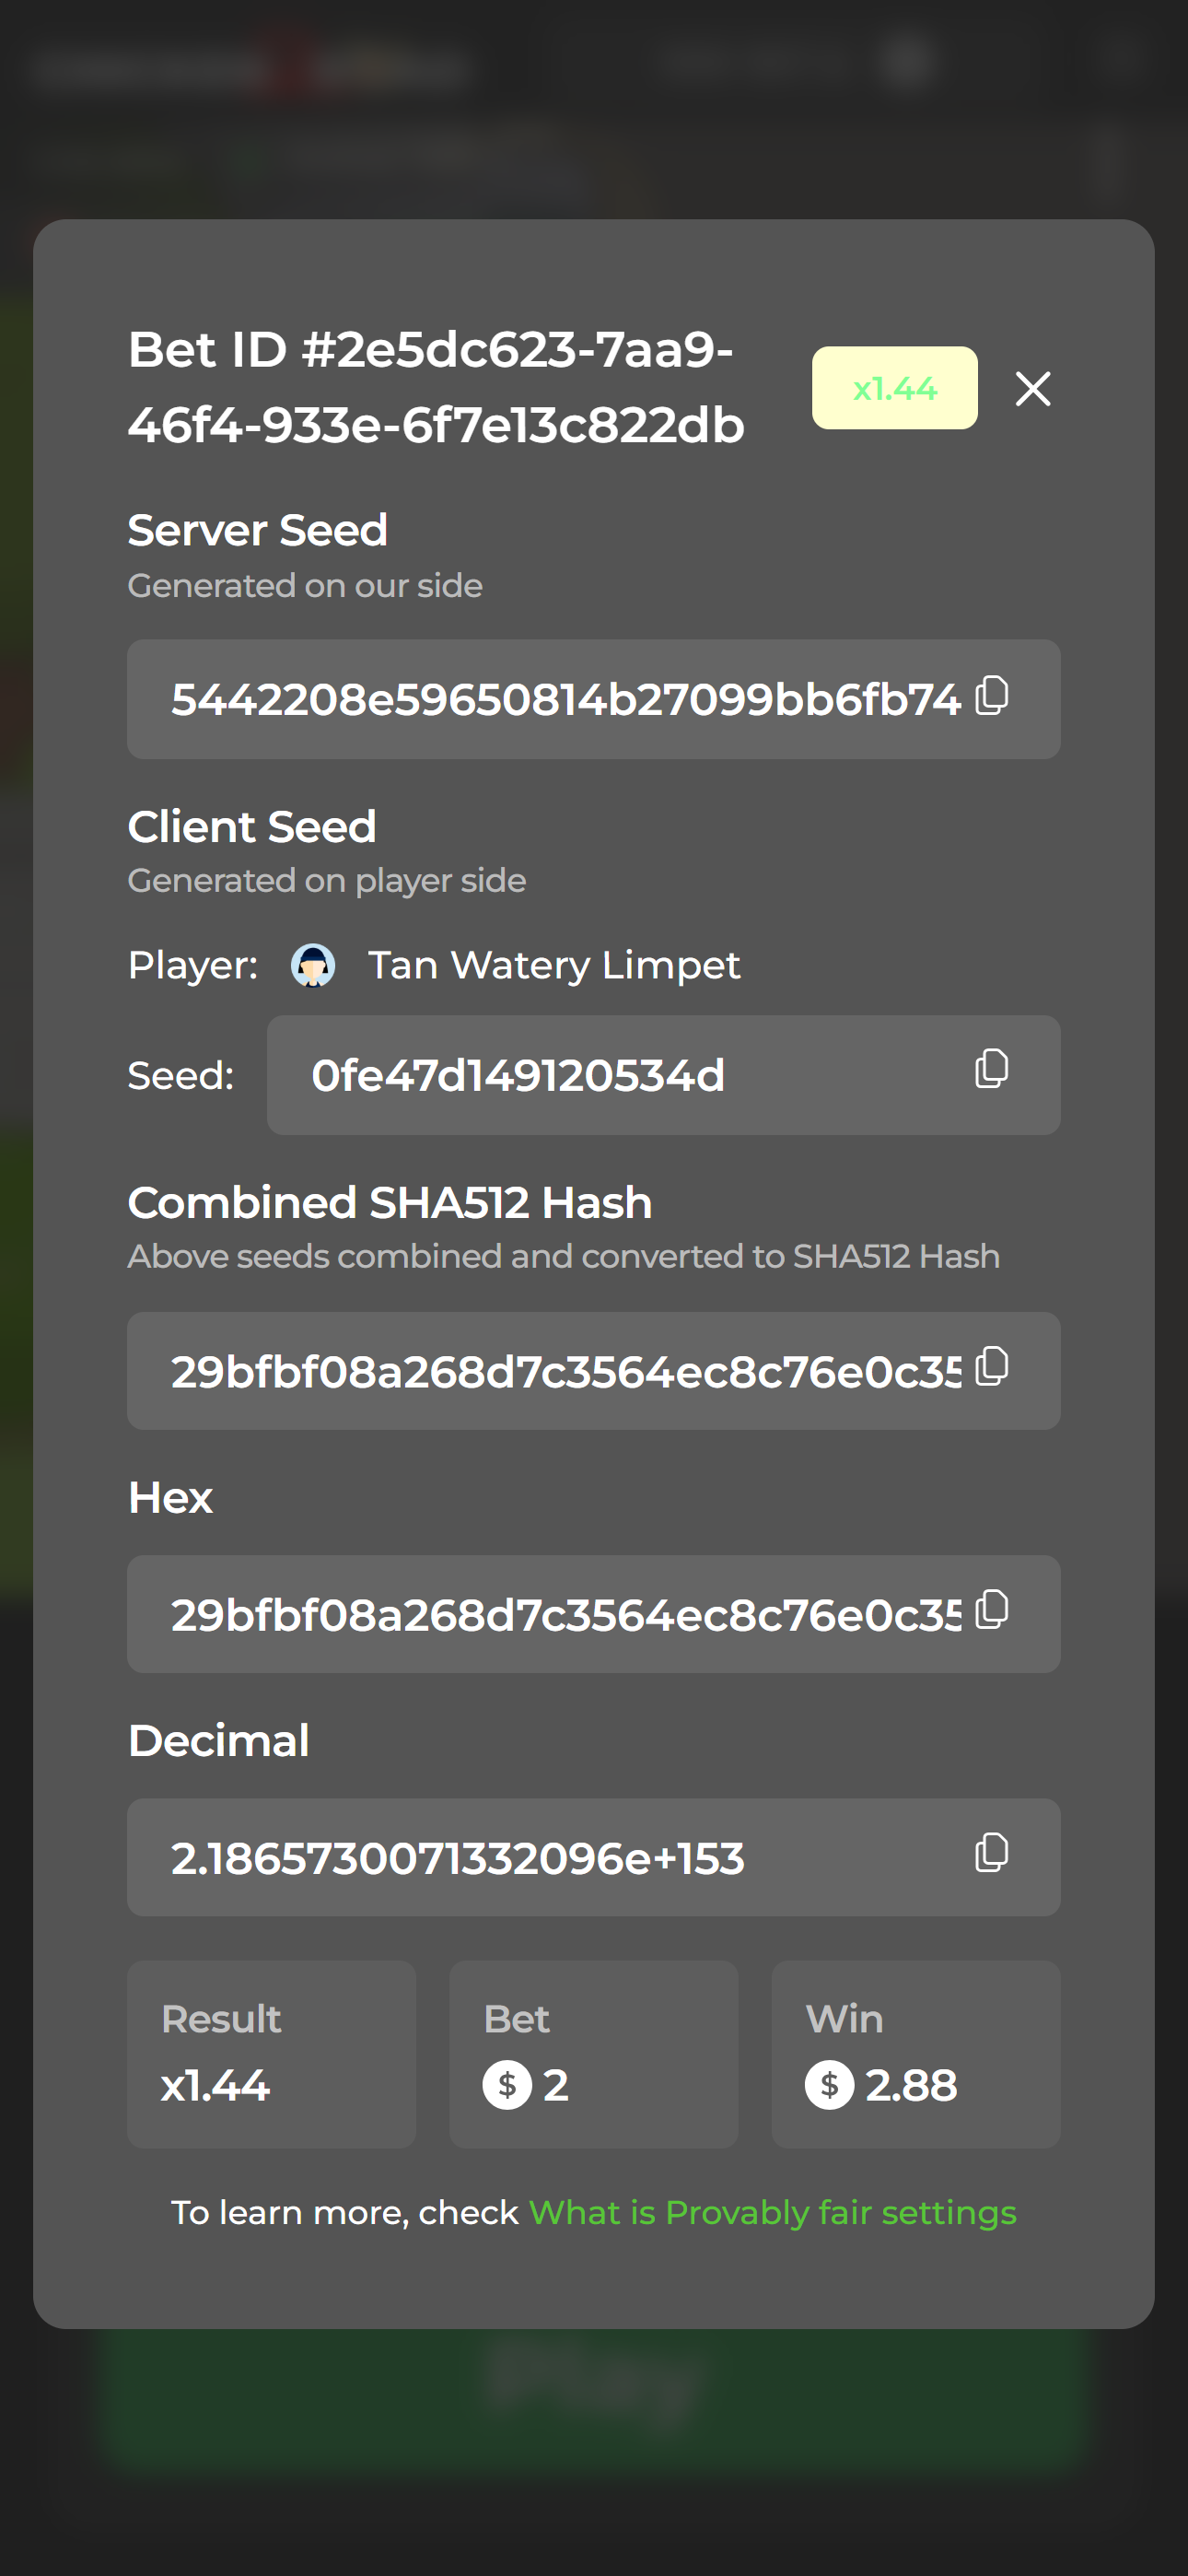Click the Server Seed text field

tap(565, 700)
